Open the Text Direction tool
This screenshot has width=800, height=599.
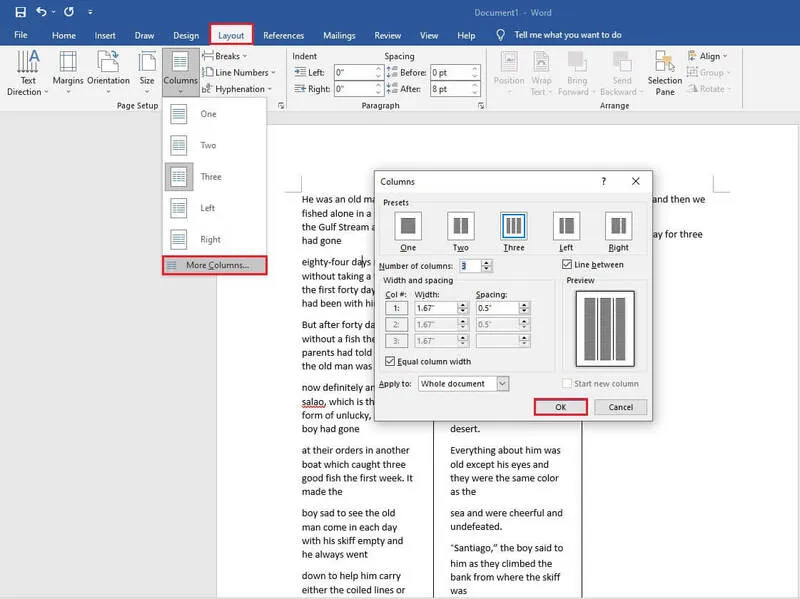(28, 73)
